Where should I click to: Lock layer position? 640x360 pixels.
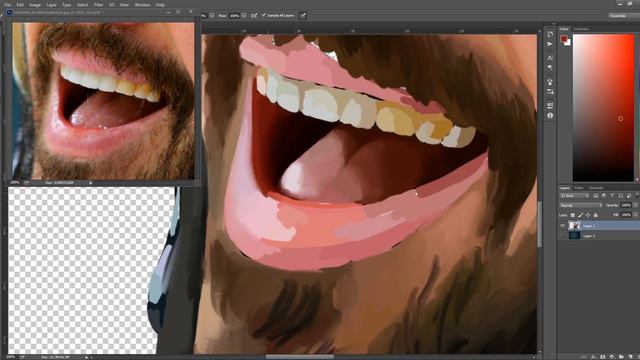[588, 215]
